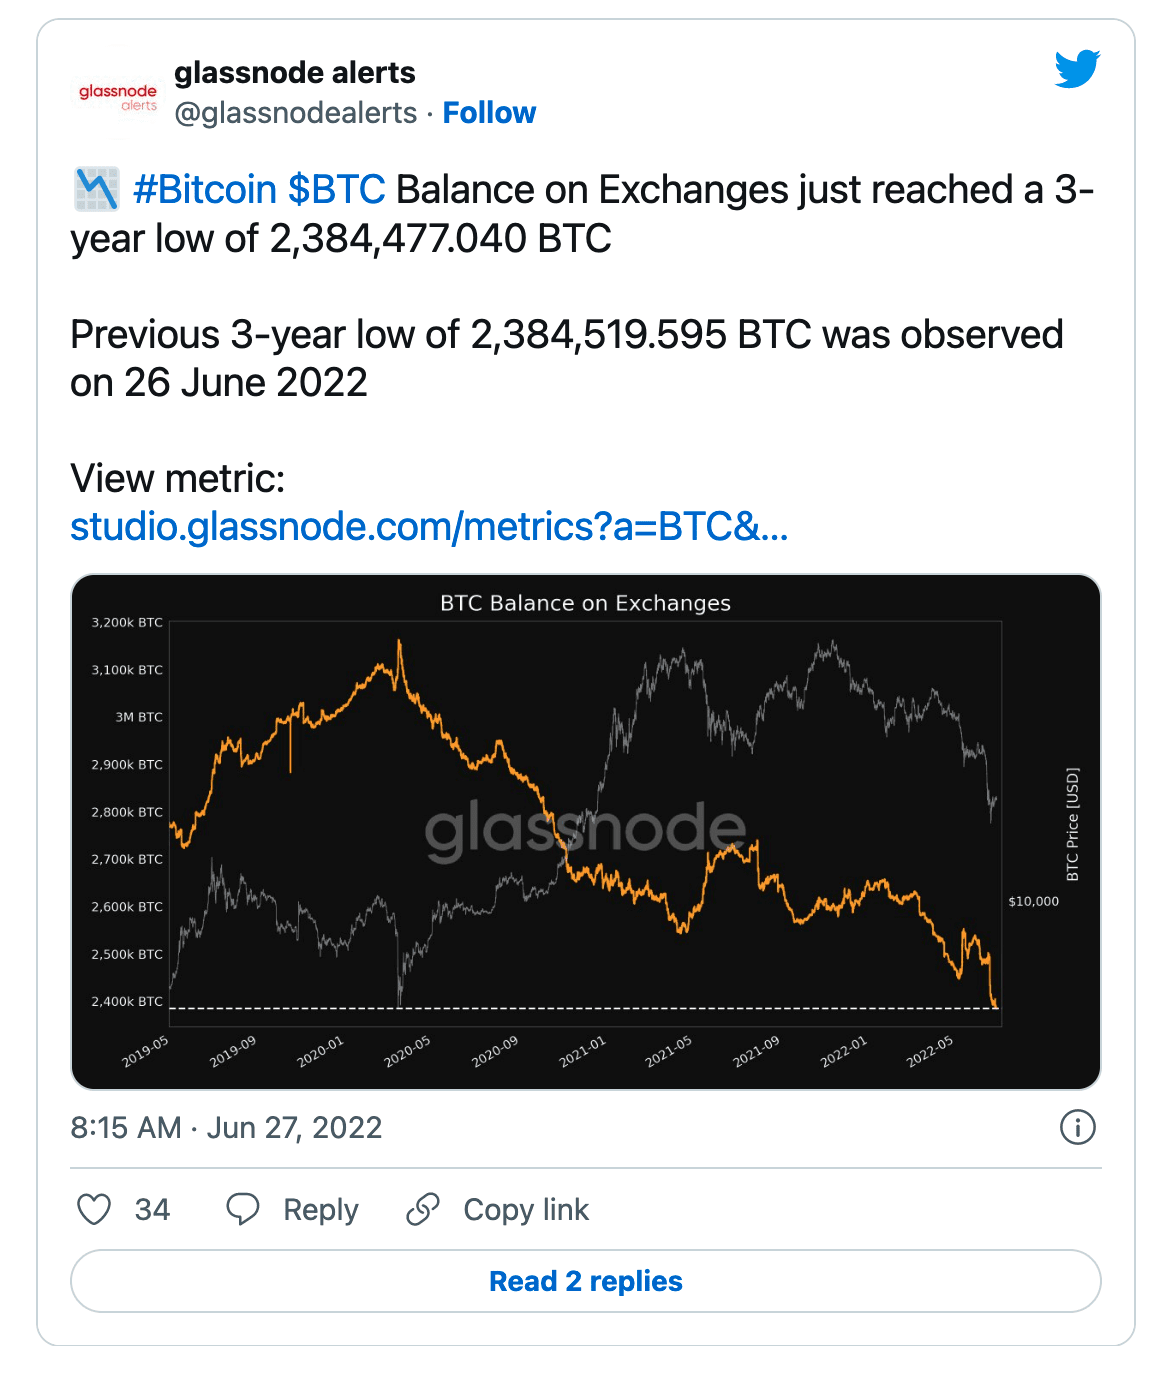Open the BTC Balance on Exchanges chart image

tap(586, 832)
